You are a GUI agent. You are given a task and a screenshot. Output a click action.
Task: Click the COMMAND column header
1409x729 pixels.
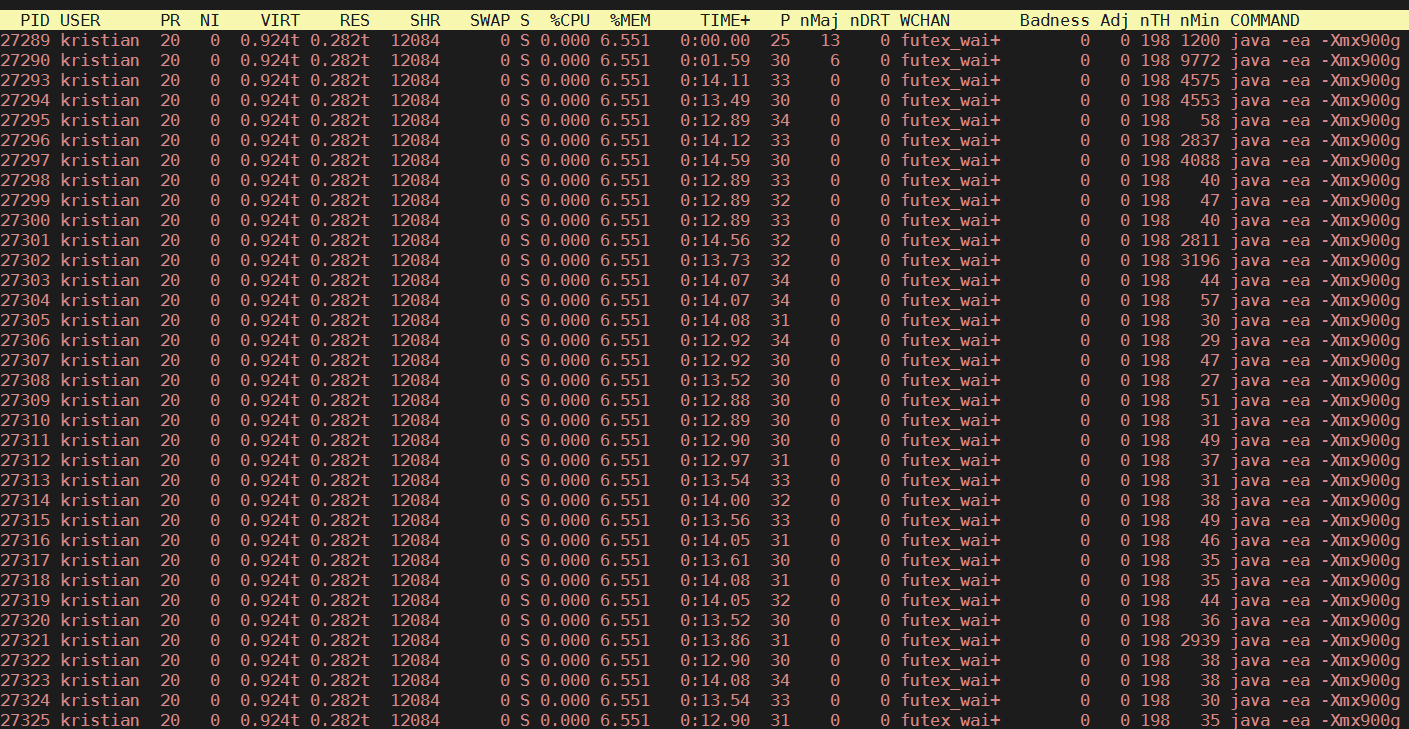1265,20
